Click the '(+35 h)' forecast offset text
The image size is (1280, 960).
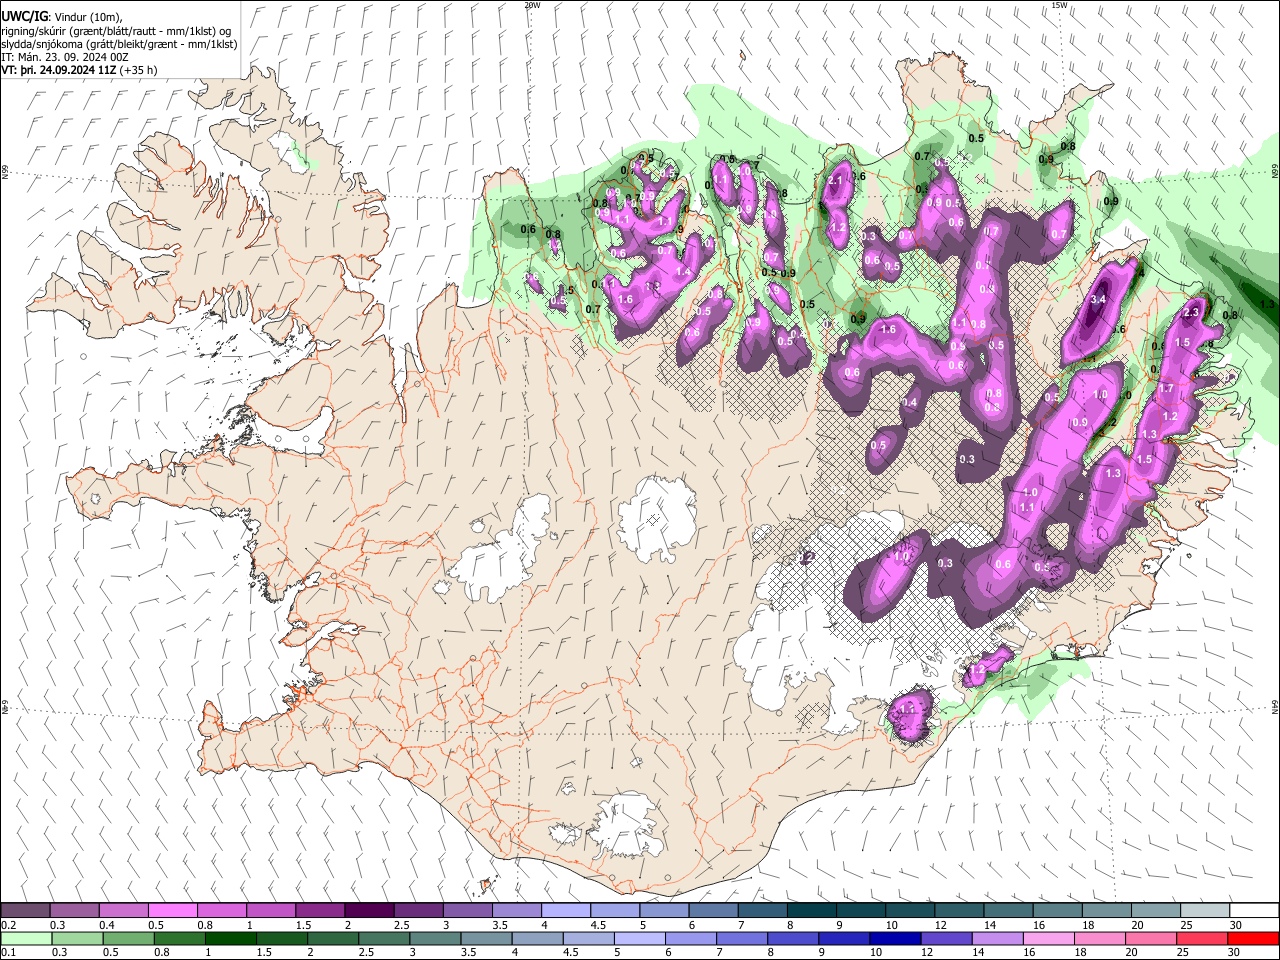139,71
